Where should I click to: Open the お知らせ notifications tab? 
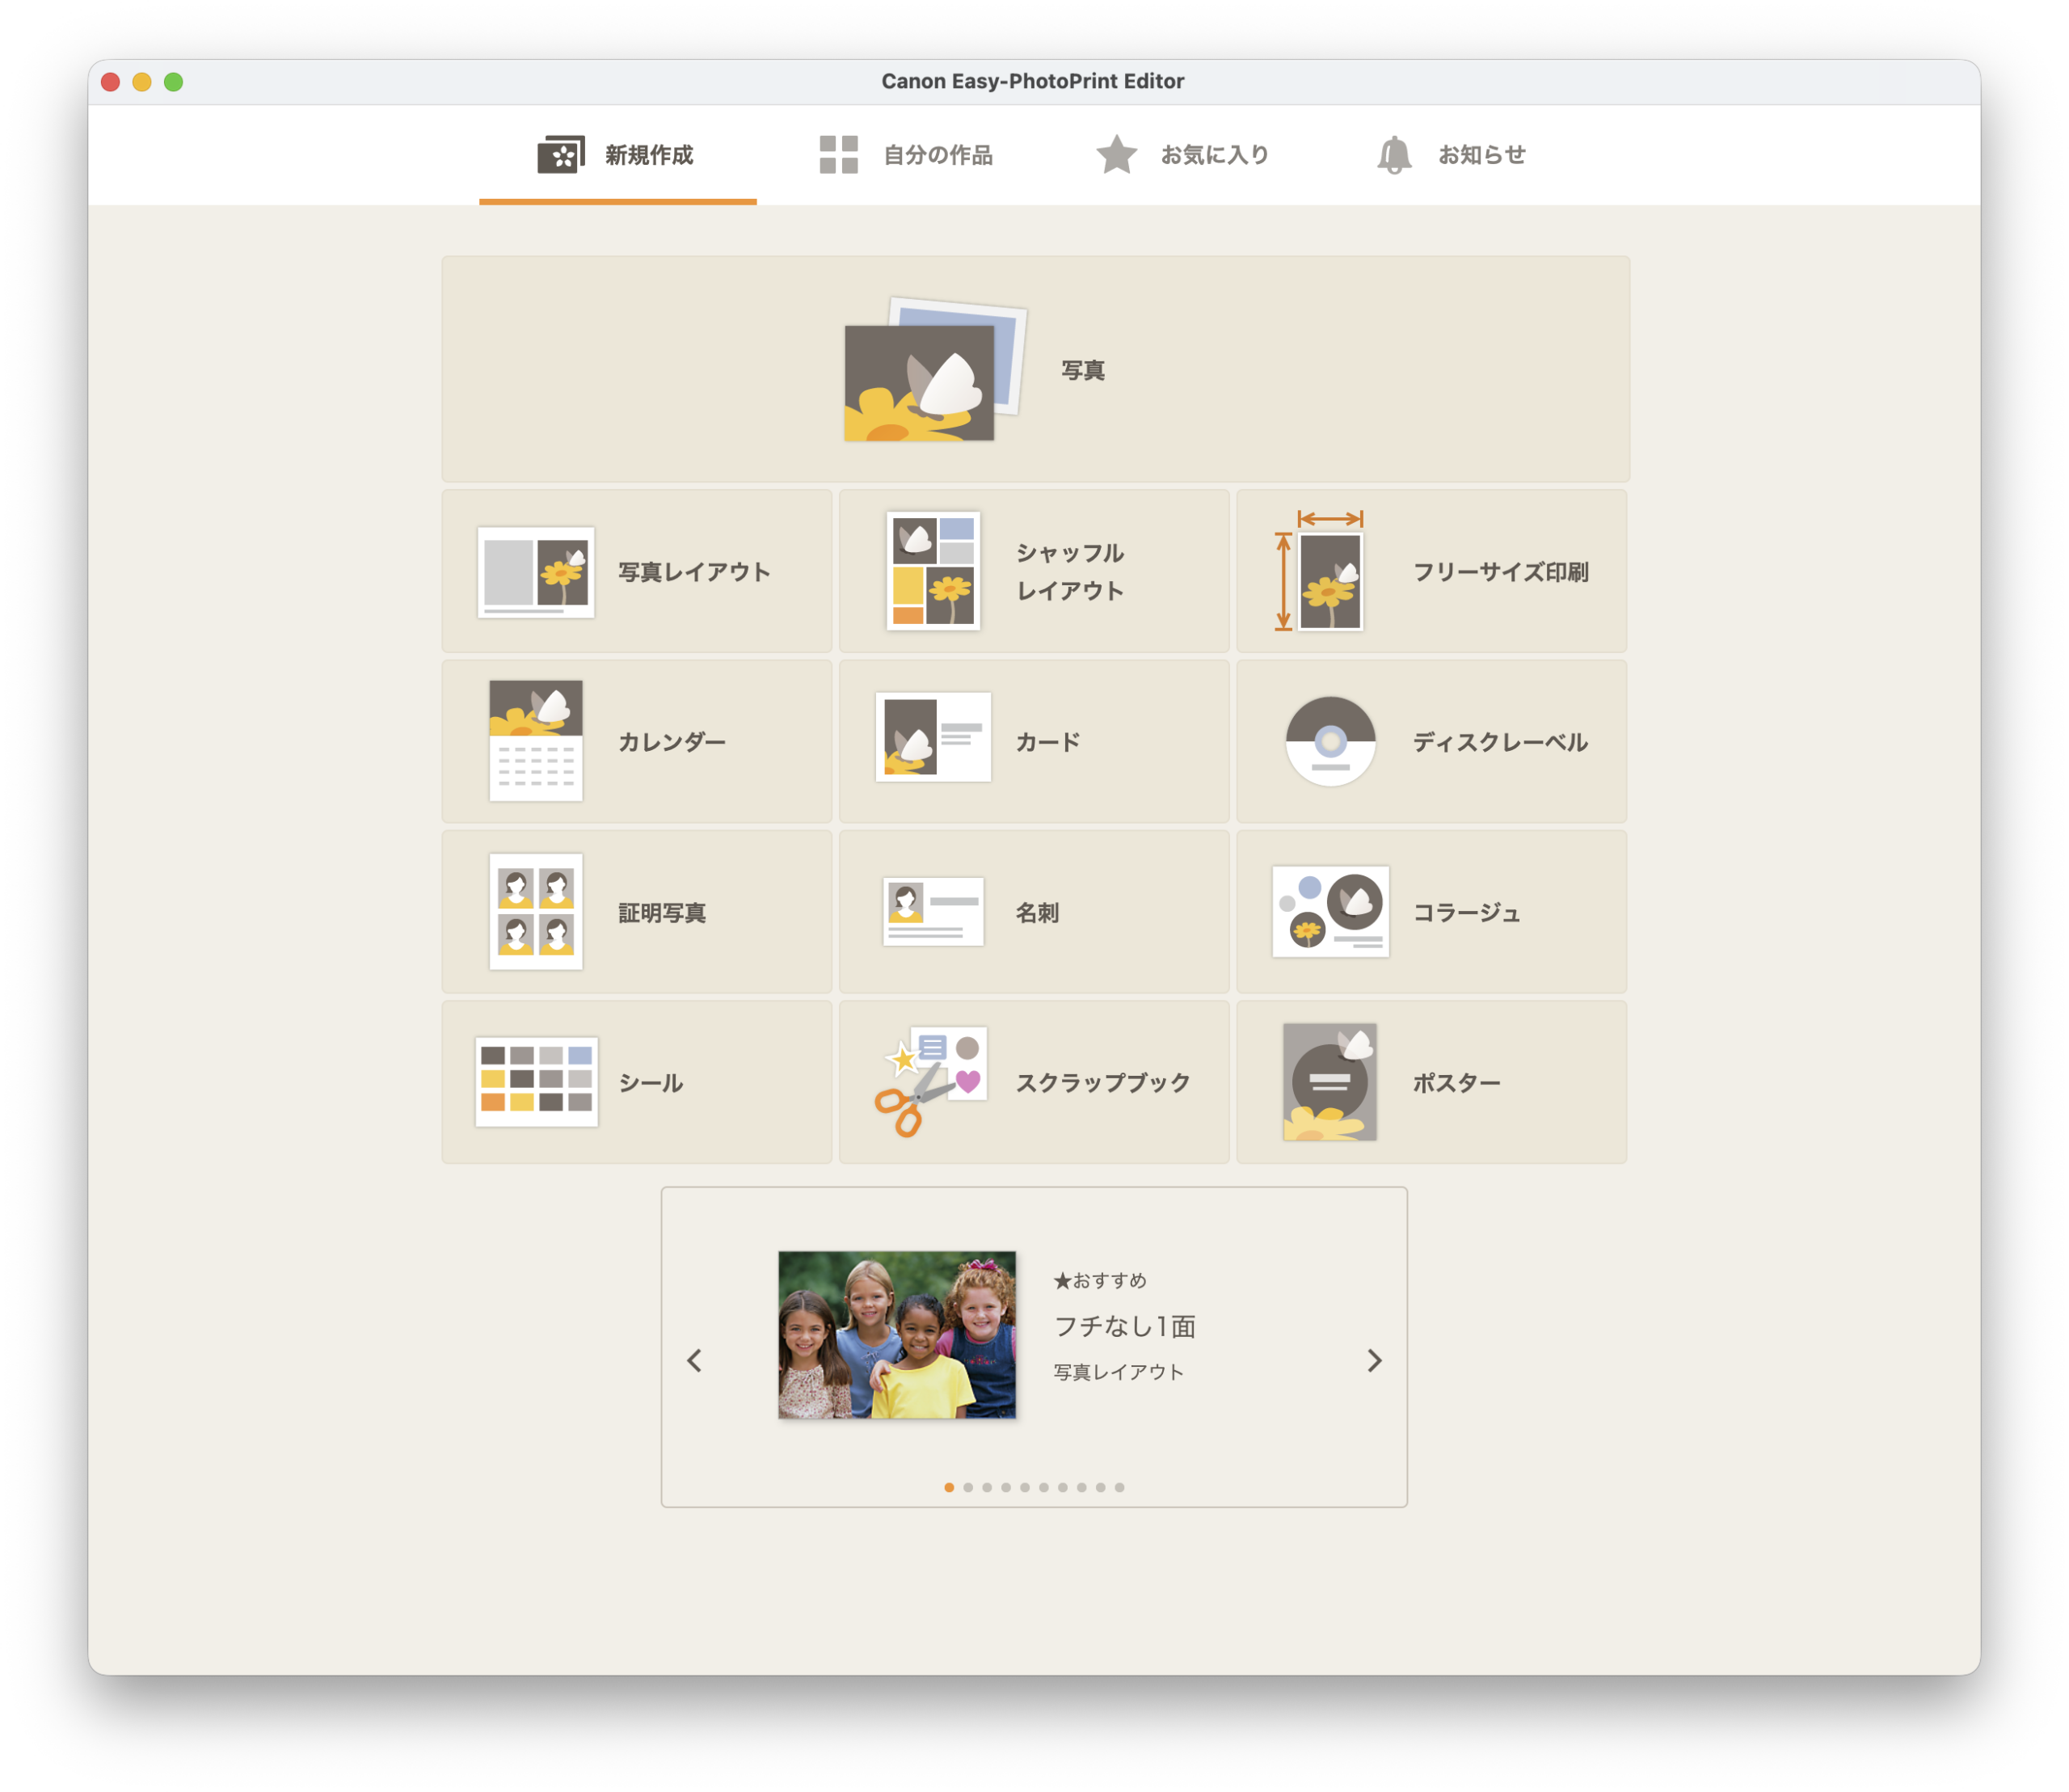pyautogui.click(x=1451, y=155)
